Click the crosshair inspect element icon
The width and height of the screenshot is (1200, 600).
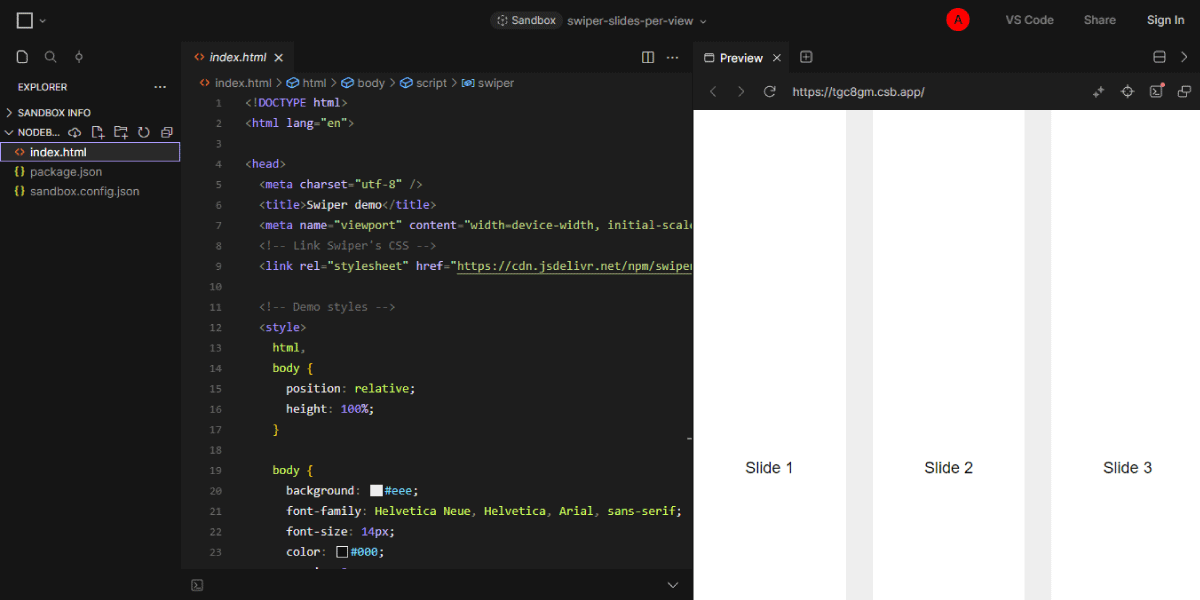pyautogui.click(x=1127, y=92)
